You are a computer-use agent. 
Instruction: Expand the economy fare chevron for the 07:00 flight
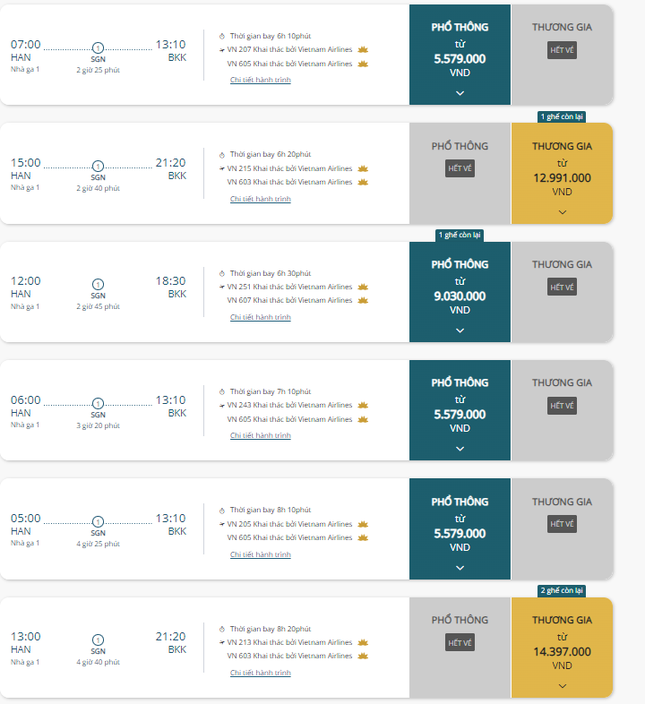click(460, 93)
